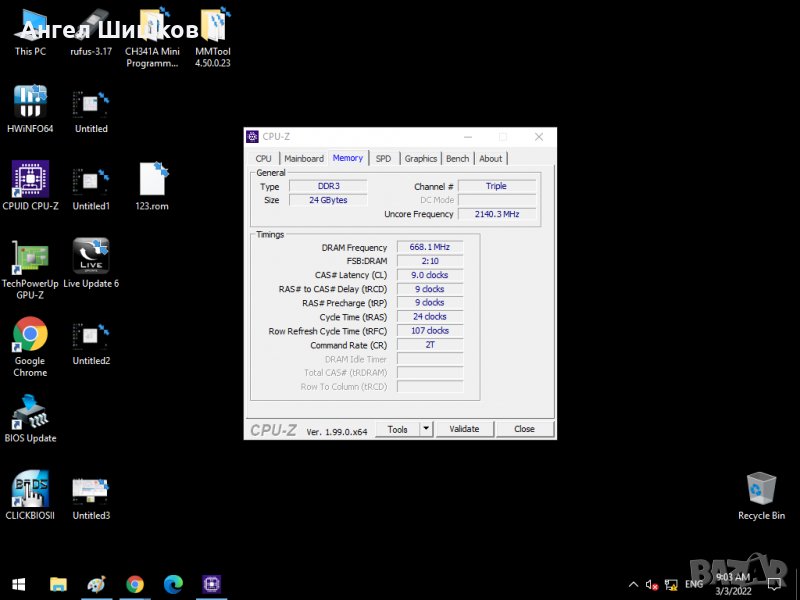Switch to the SPD tab
800x600 pixels.
pos(383,158)
